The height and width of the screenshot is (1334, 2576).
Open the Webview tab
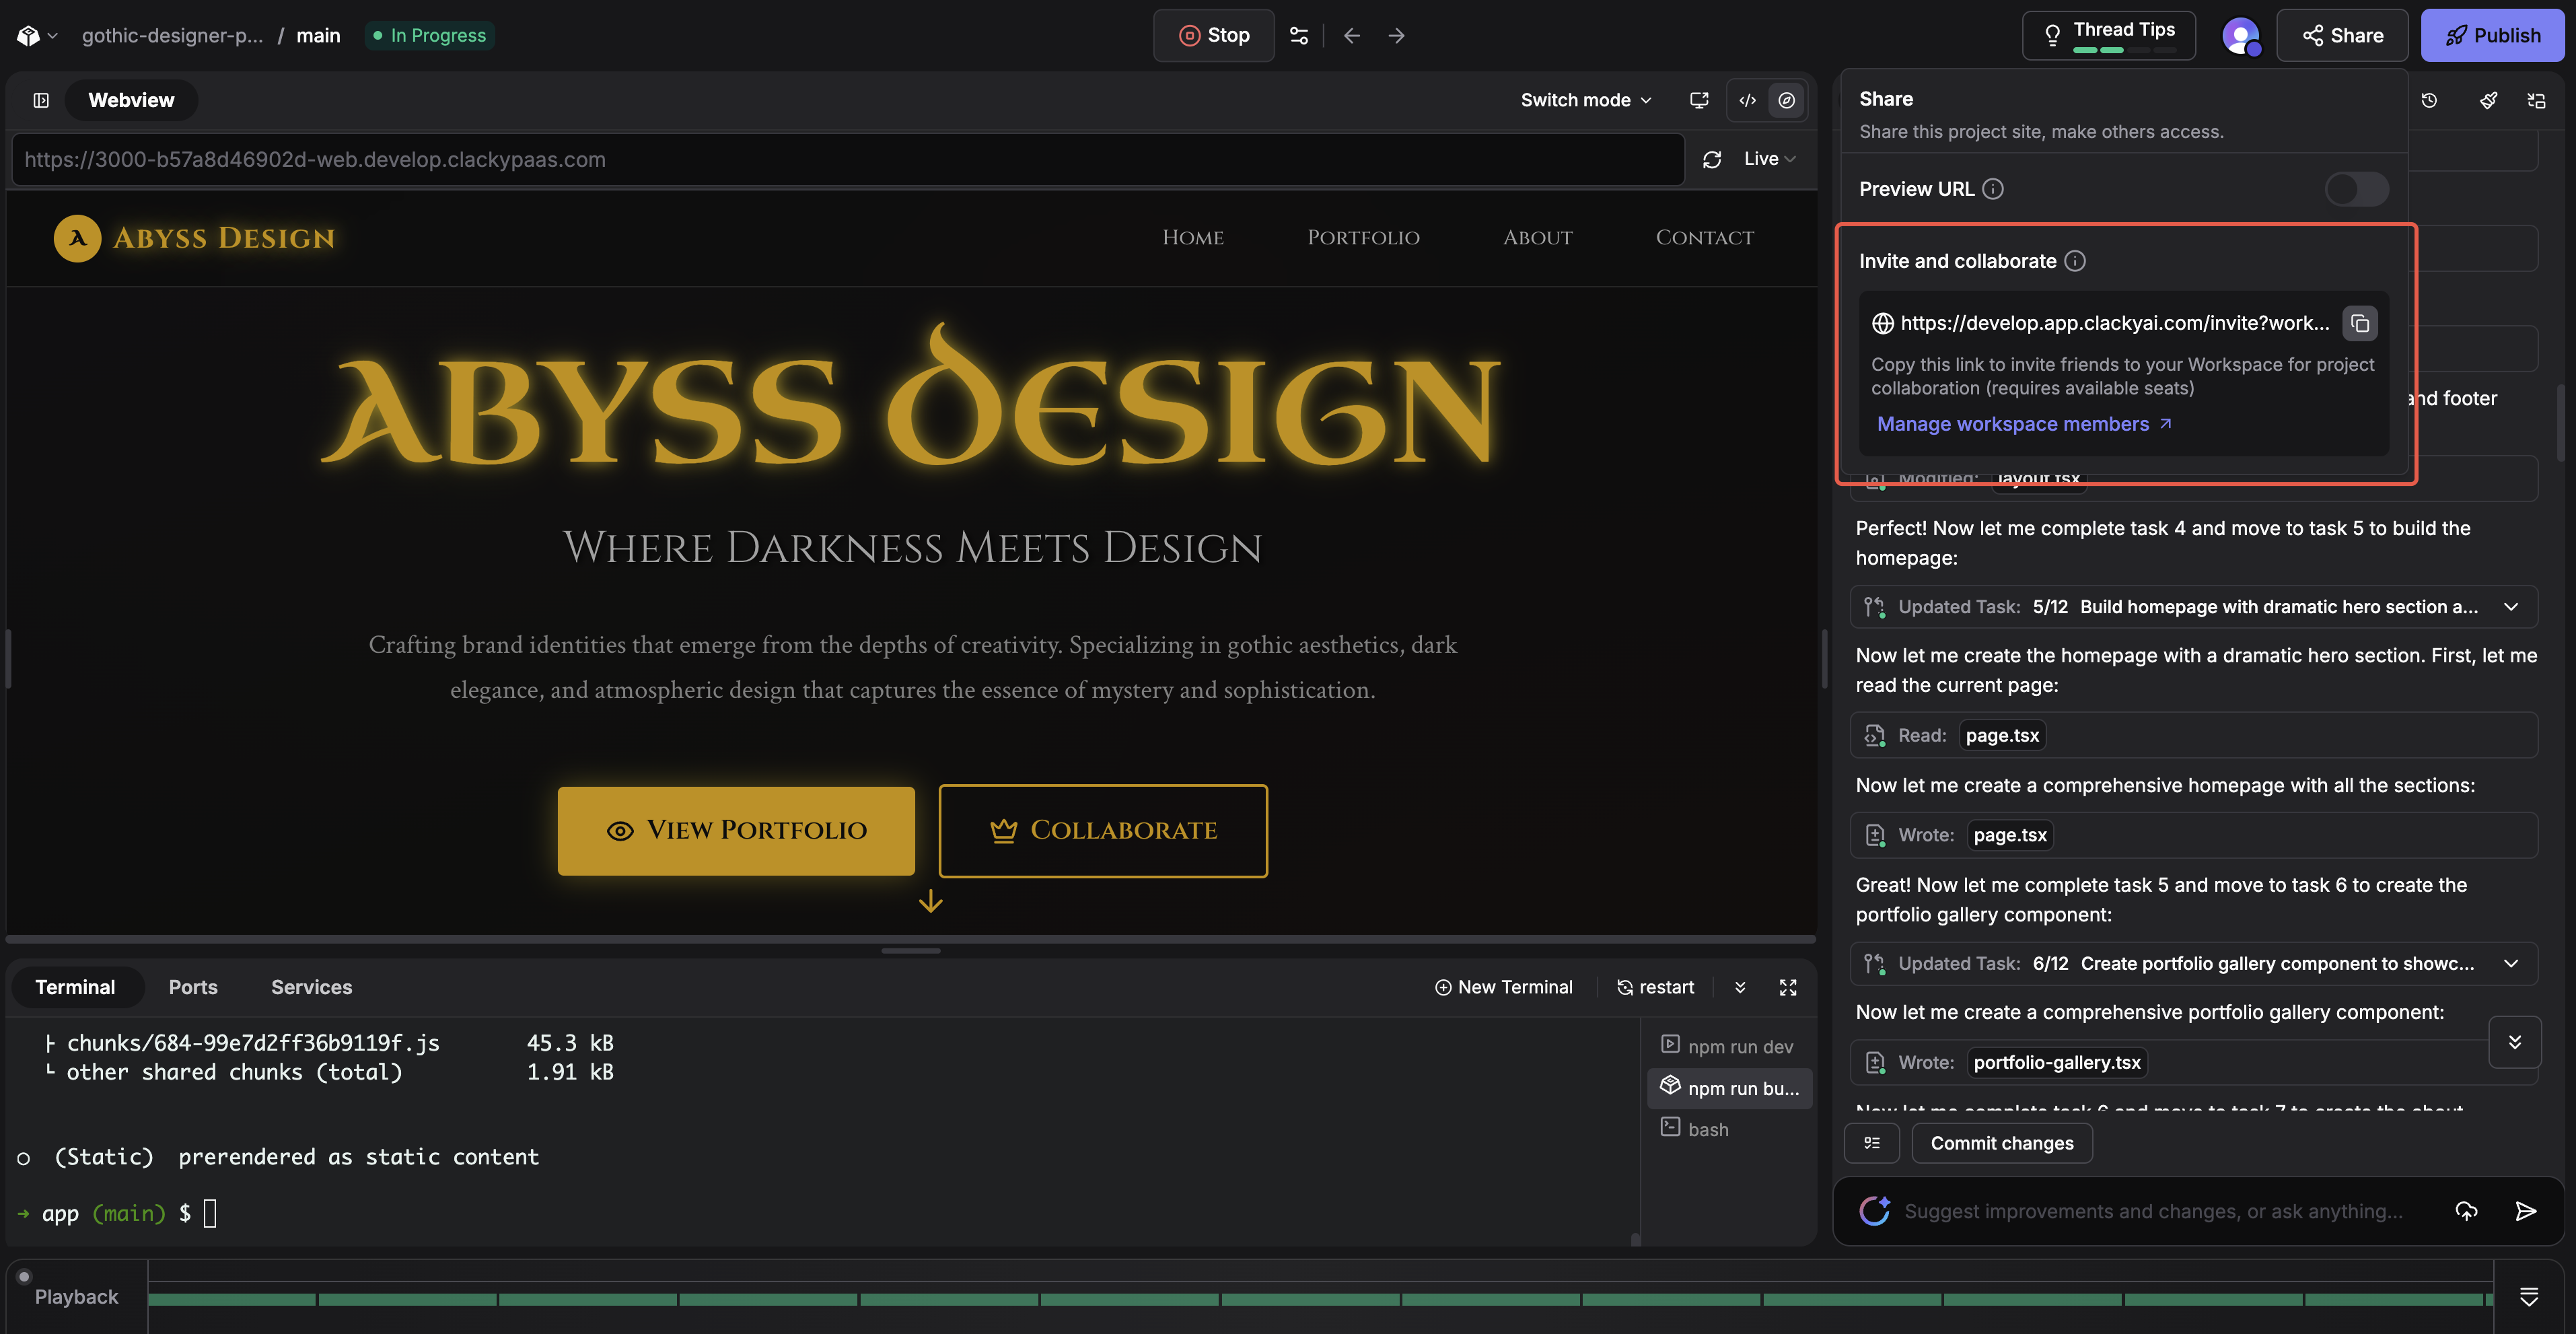[131, 100]
